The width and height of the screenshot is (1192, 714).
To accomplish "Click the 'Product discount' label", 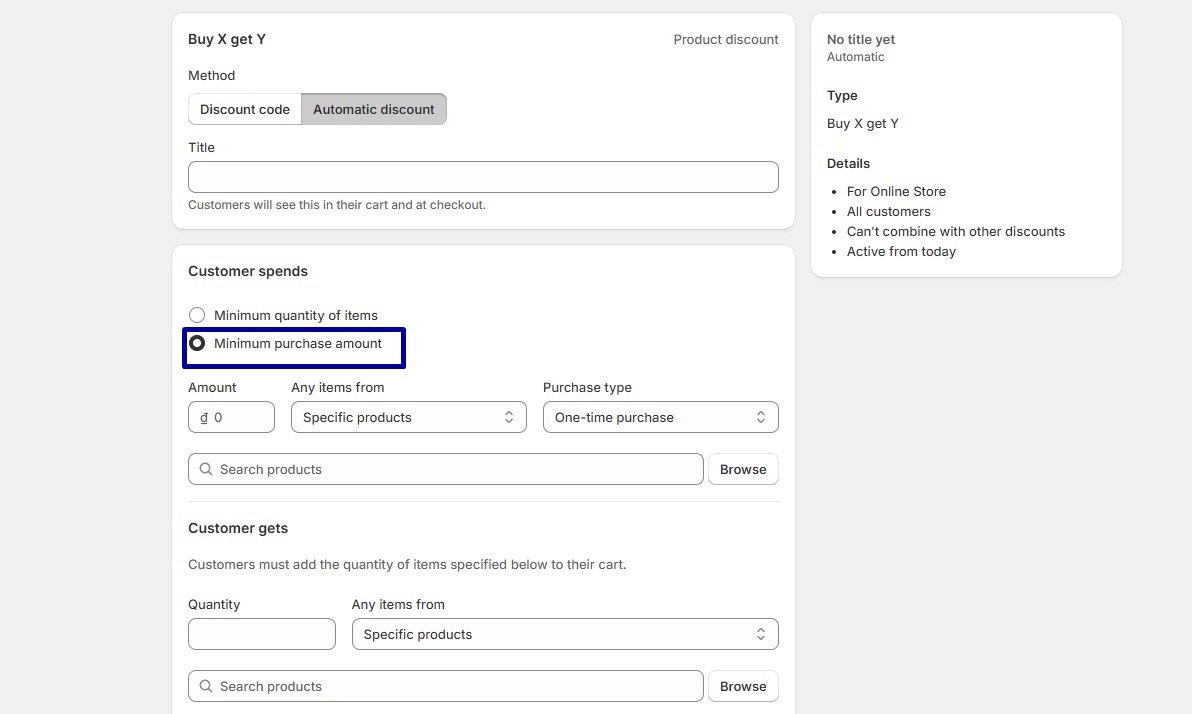I will pos(726,40).
